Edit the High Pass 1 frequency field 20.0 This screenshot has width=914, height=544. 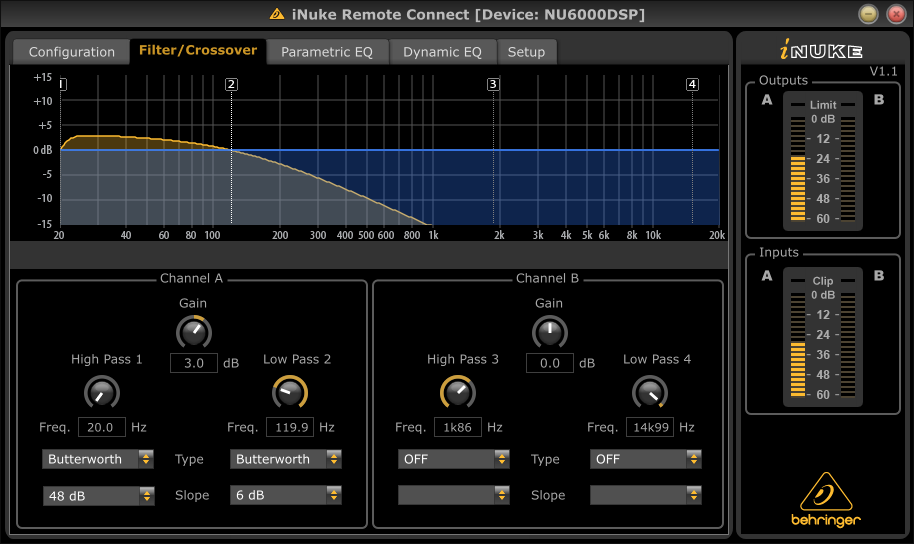pos(101,427)
